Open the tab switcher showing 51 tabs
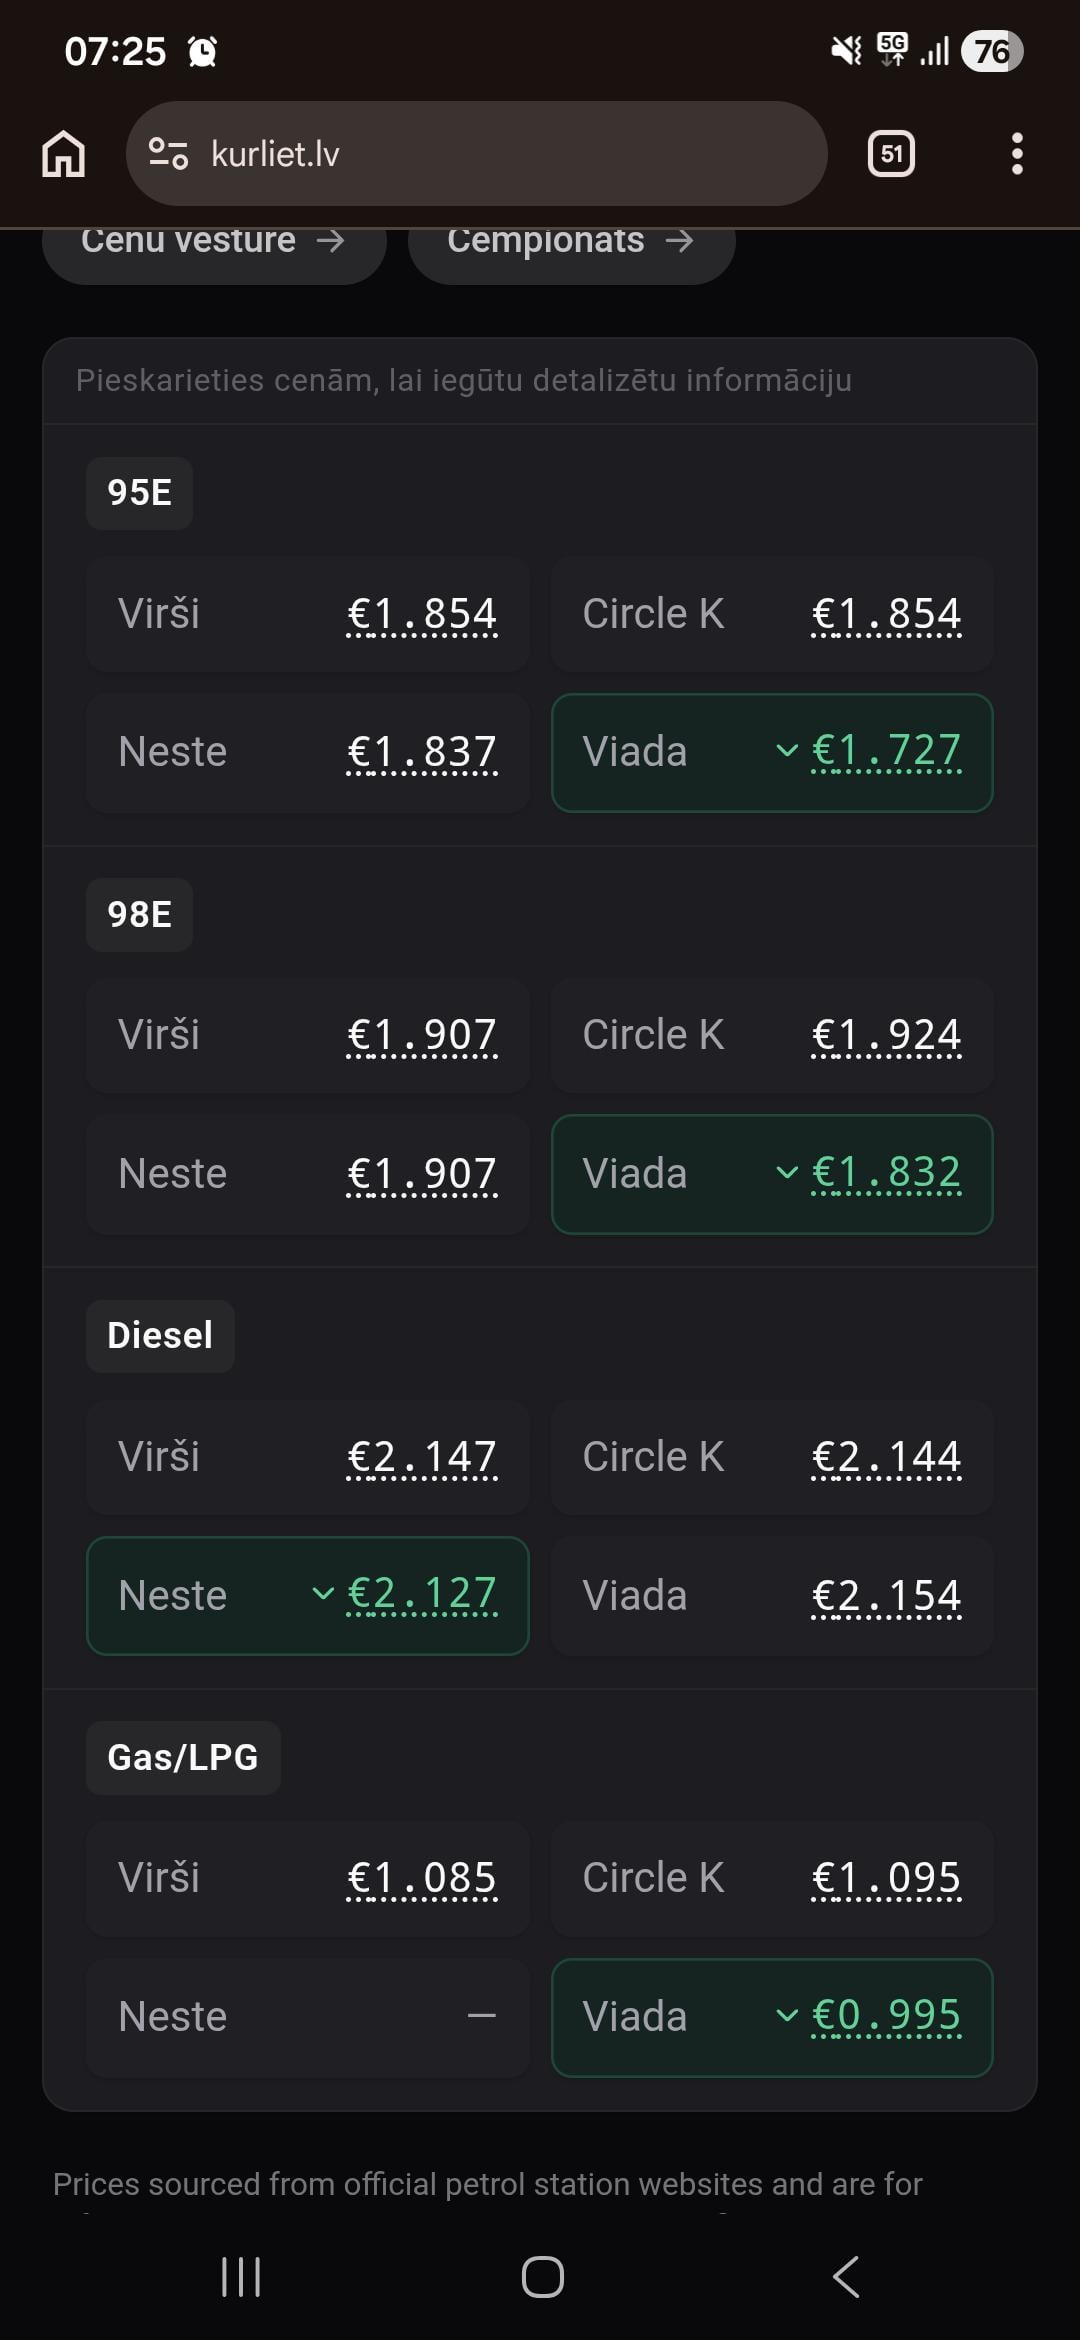 (891, 154)
